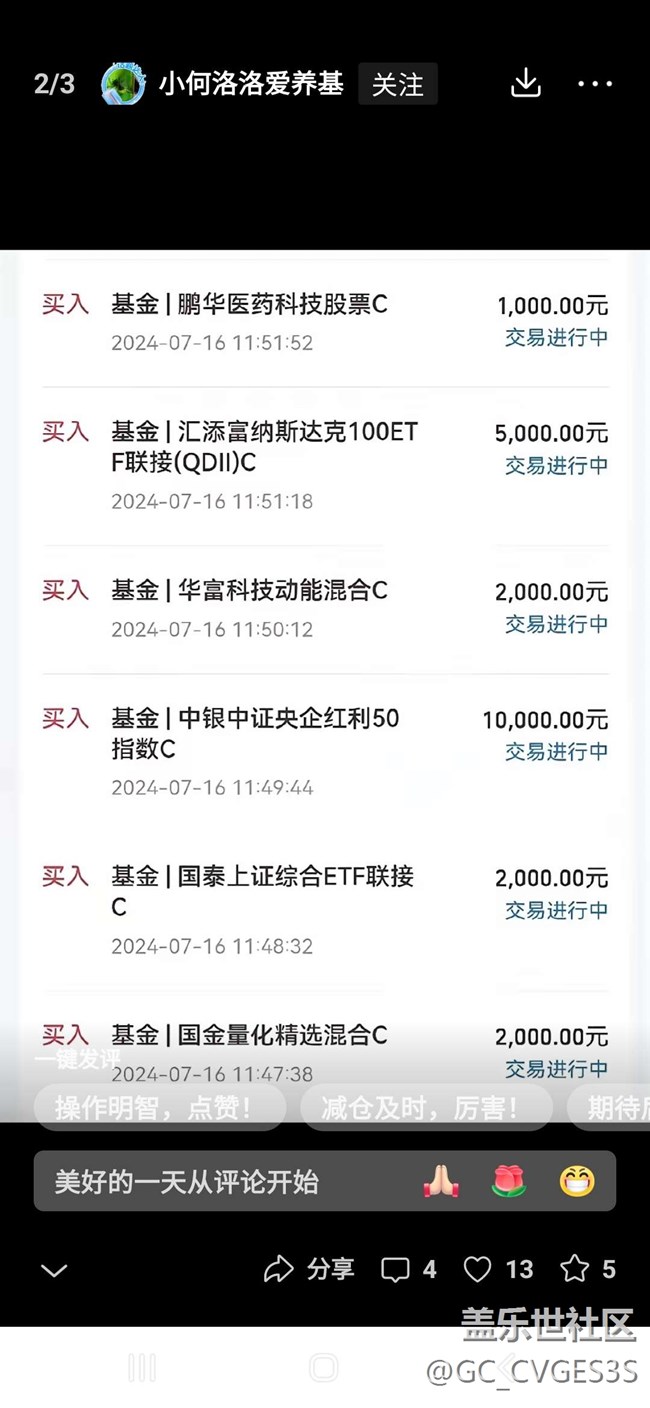Viewport: 650px width, 1408px height.
Task: Select quick comment 操作明智，点赞！
Action: tap(154, 1108)
